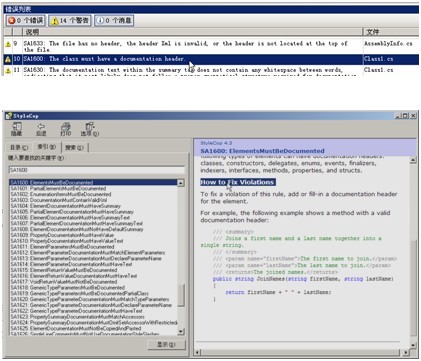The image size is (421, 361).
Task: Click the AssemblyInfo.cs file cell
Action: pos(388,44)
